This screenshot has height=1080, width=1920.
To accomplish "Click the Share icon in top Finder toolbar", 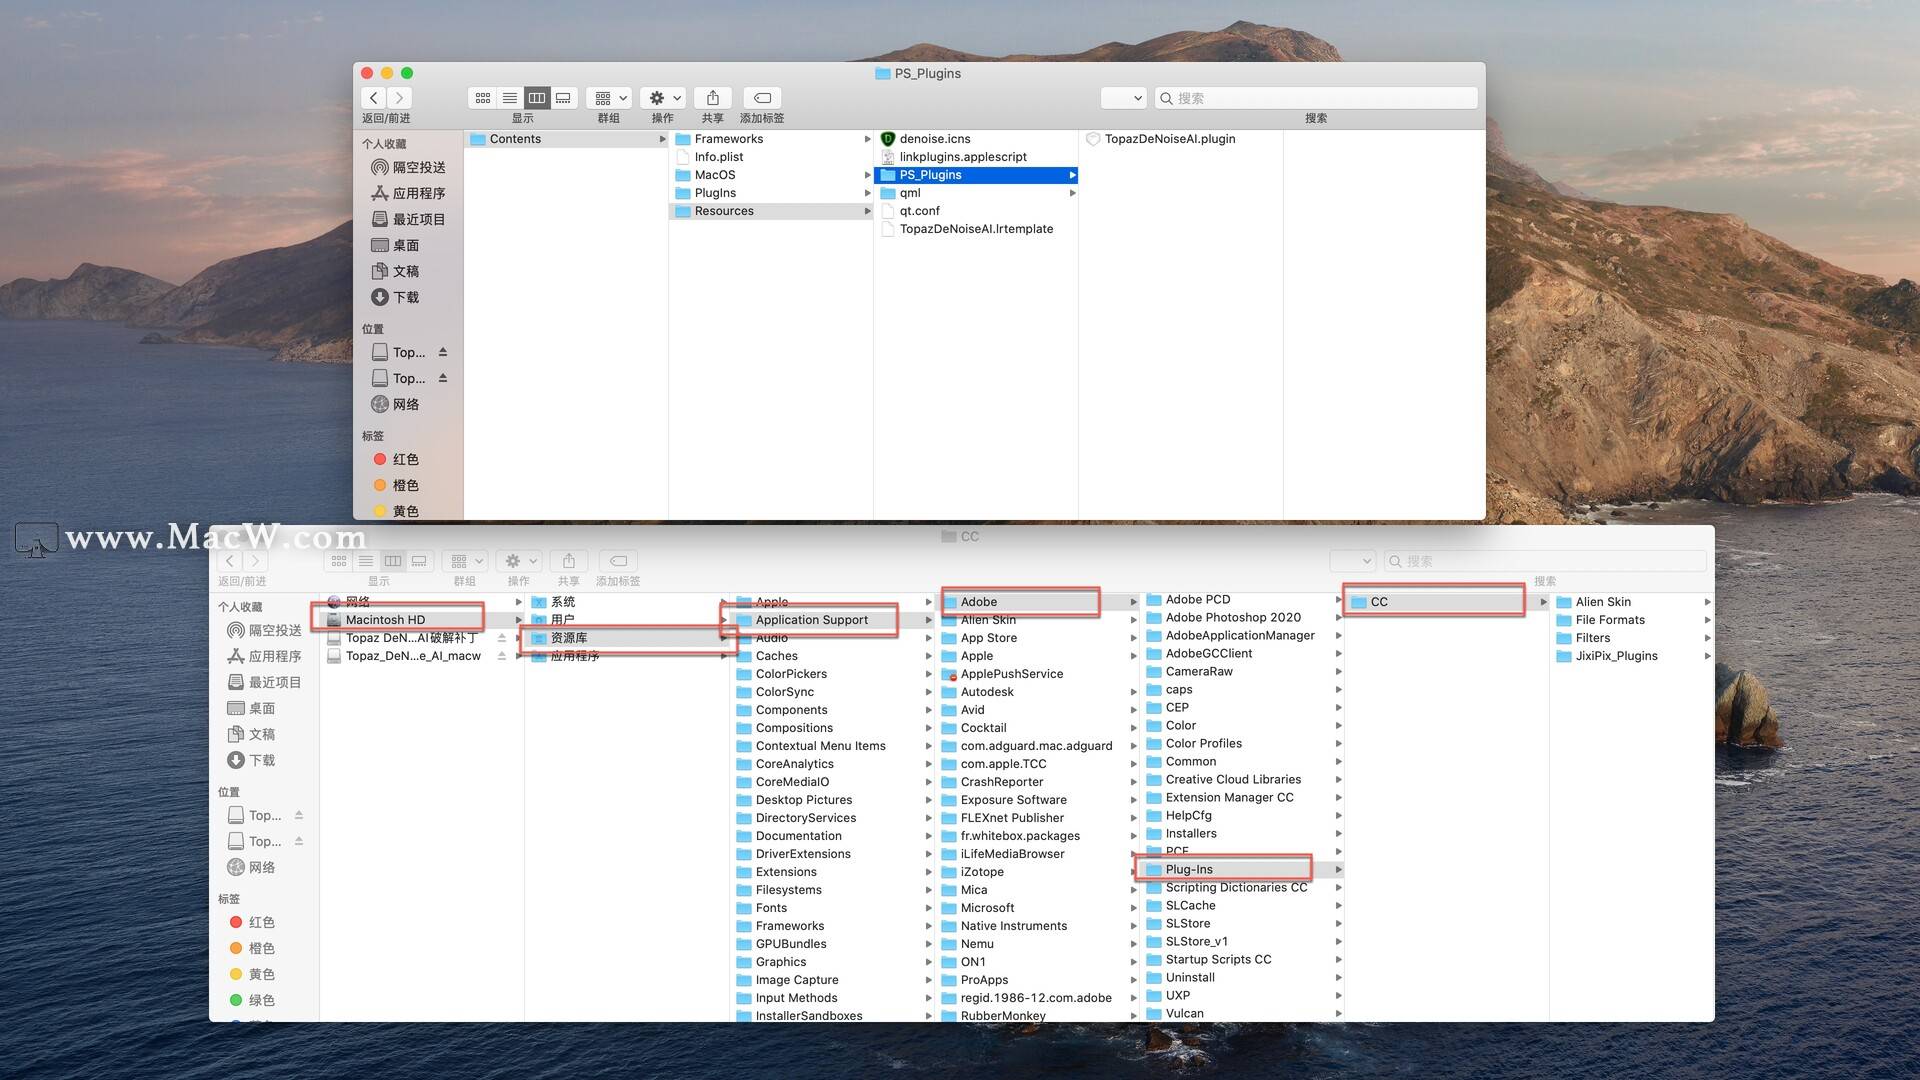I will coord(712,98).
